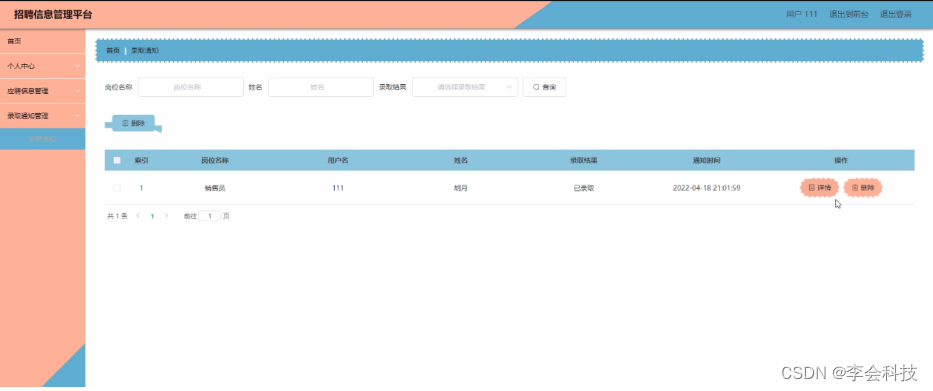Check the checkbox for row 1
This screenshot has height=391, width=933.
pyautogui.click(x=117, y=188)
